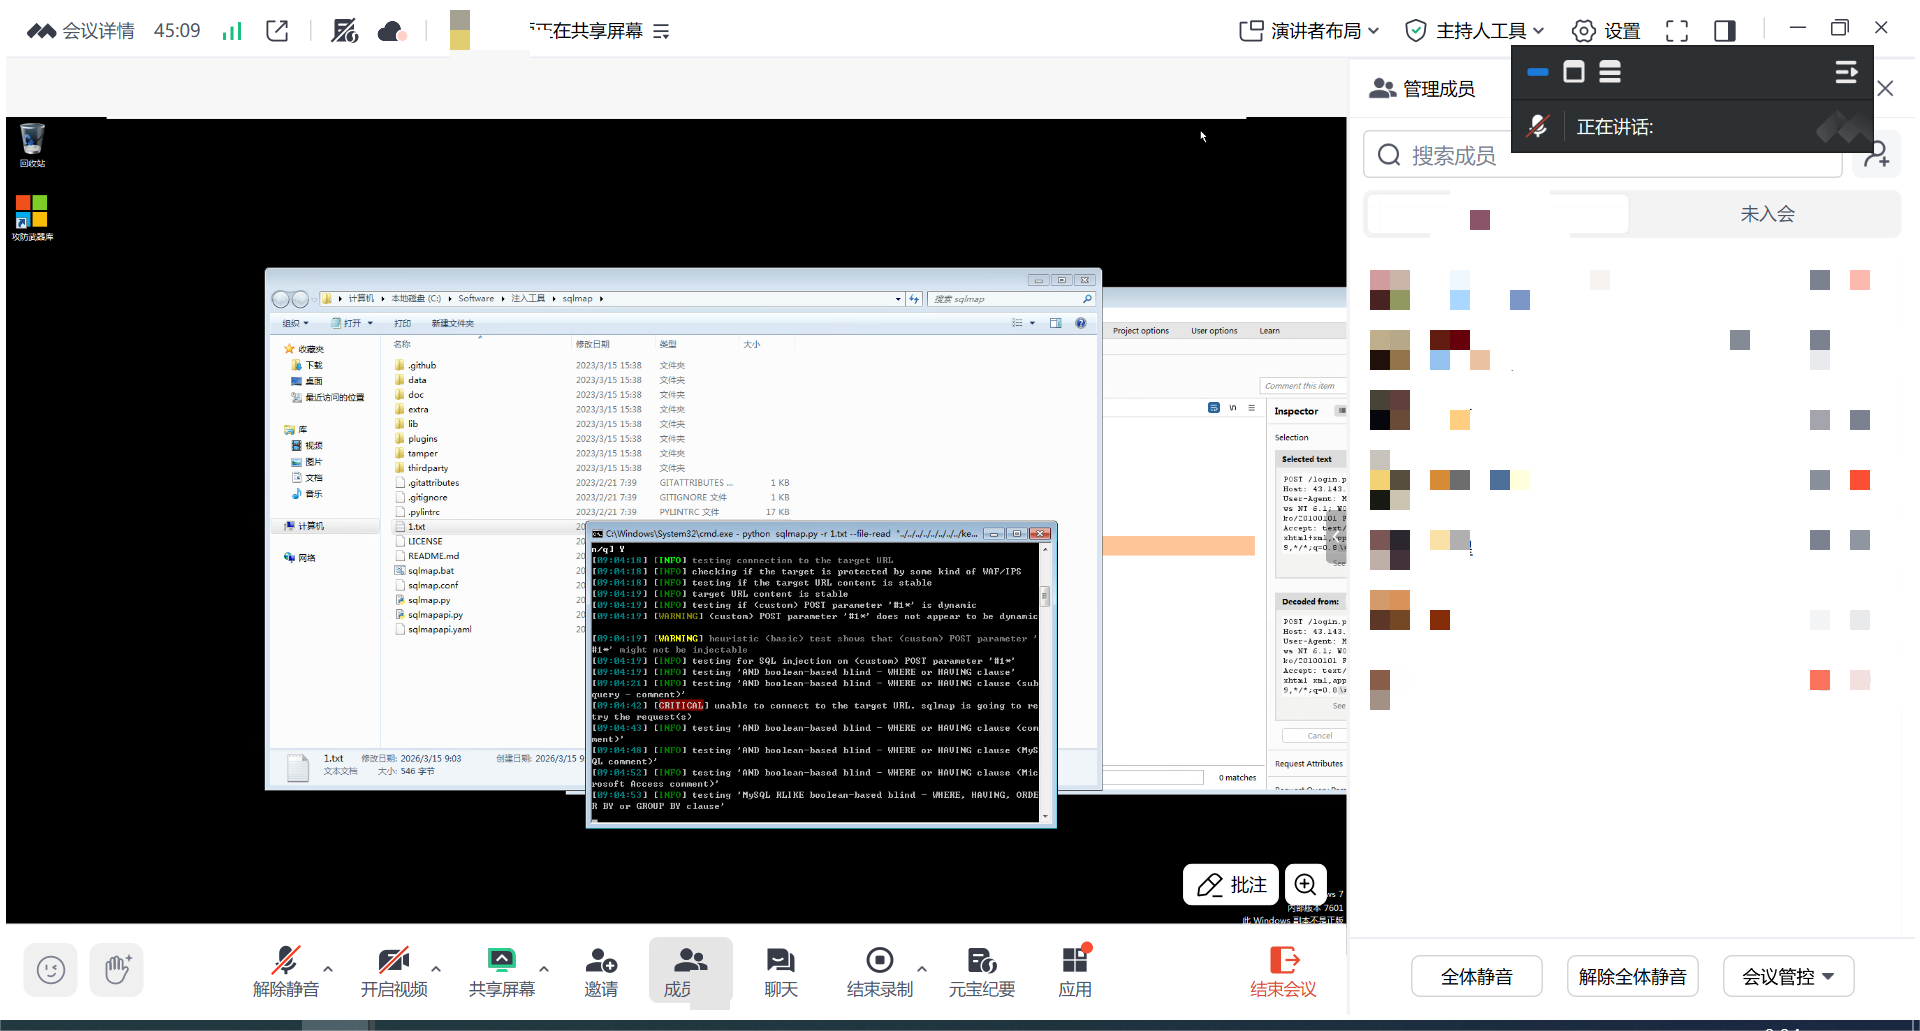Expand the presenter layout dropdown
The width and height of the screenshot is (1920, 1031).
[1309, 31]
